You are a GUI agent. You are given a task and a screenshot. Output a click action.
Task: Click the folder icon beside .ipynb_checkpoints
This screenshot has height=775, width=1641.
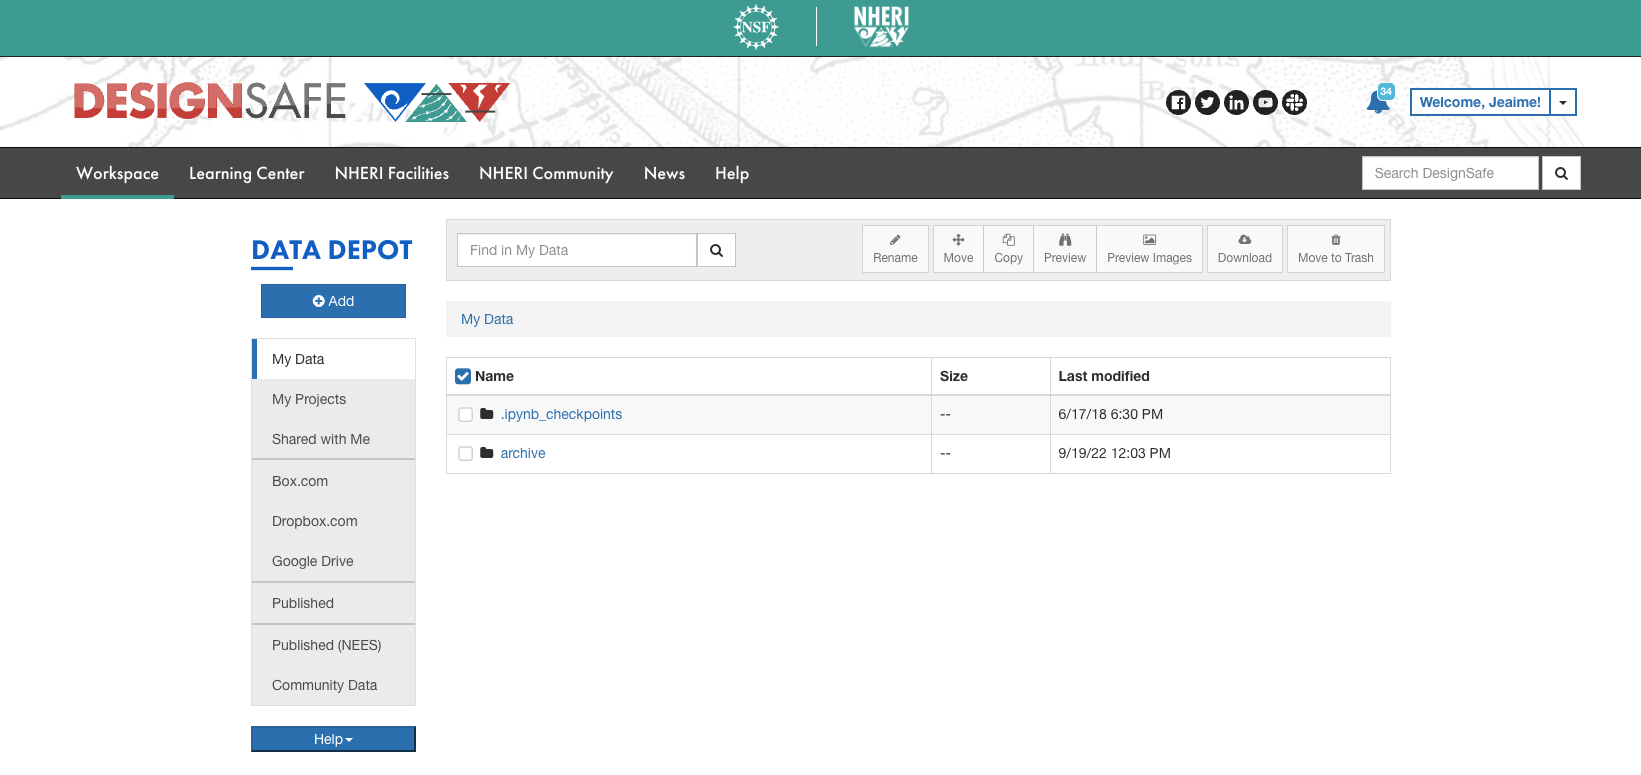coord(487,414)
